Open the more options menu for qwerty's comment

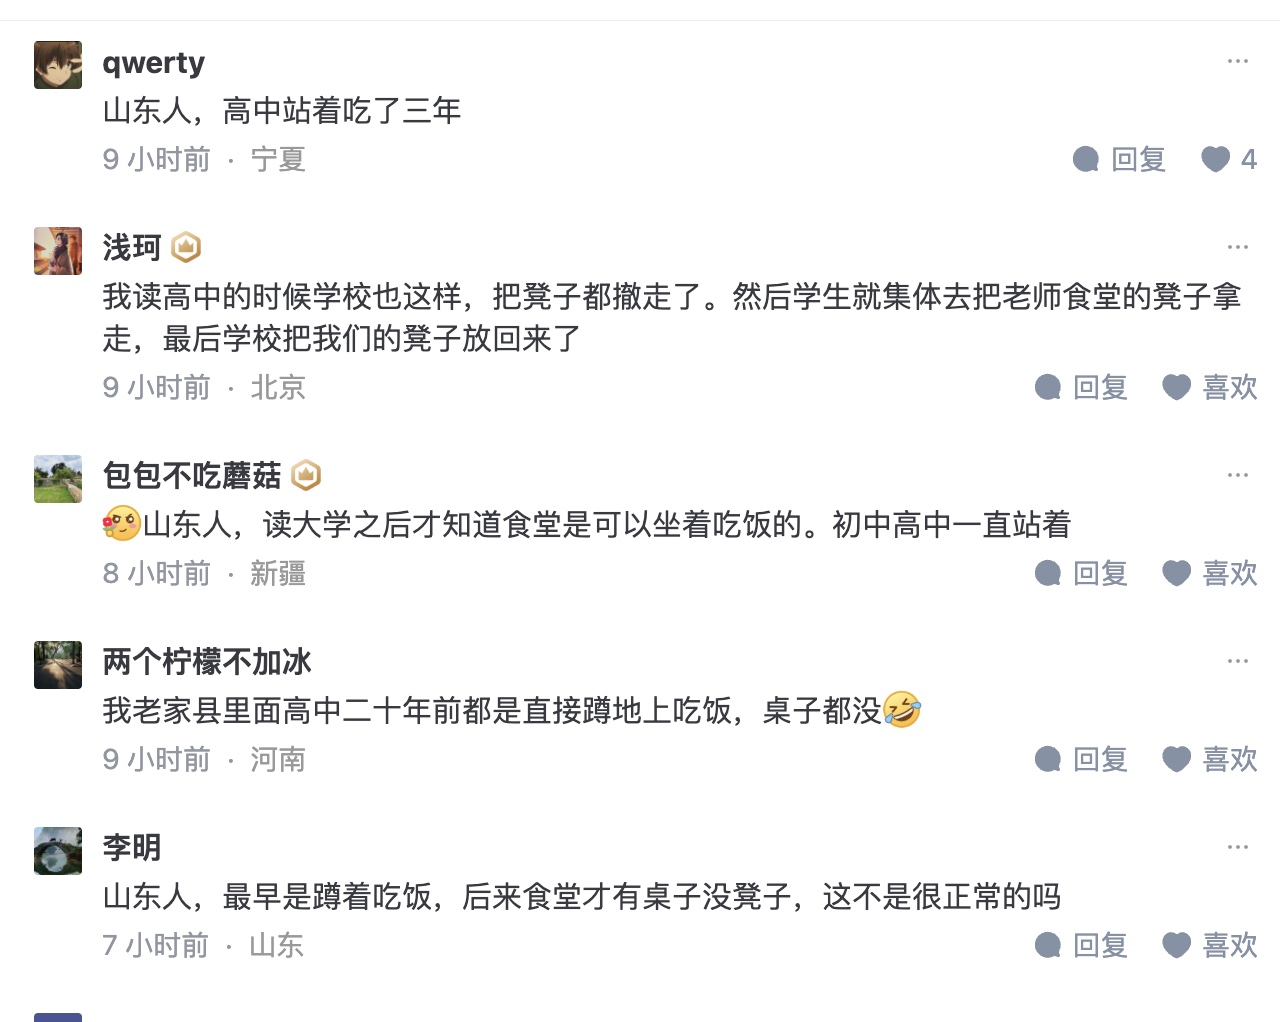[x=1238, y=61]
